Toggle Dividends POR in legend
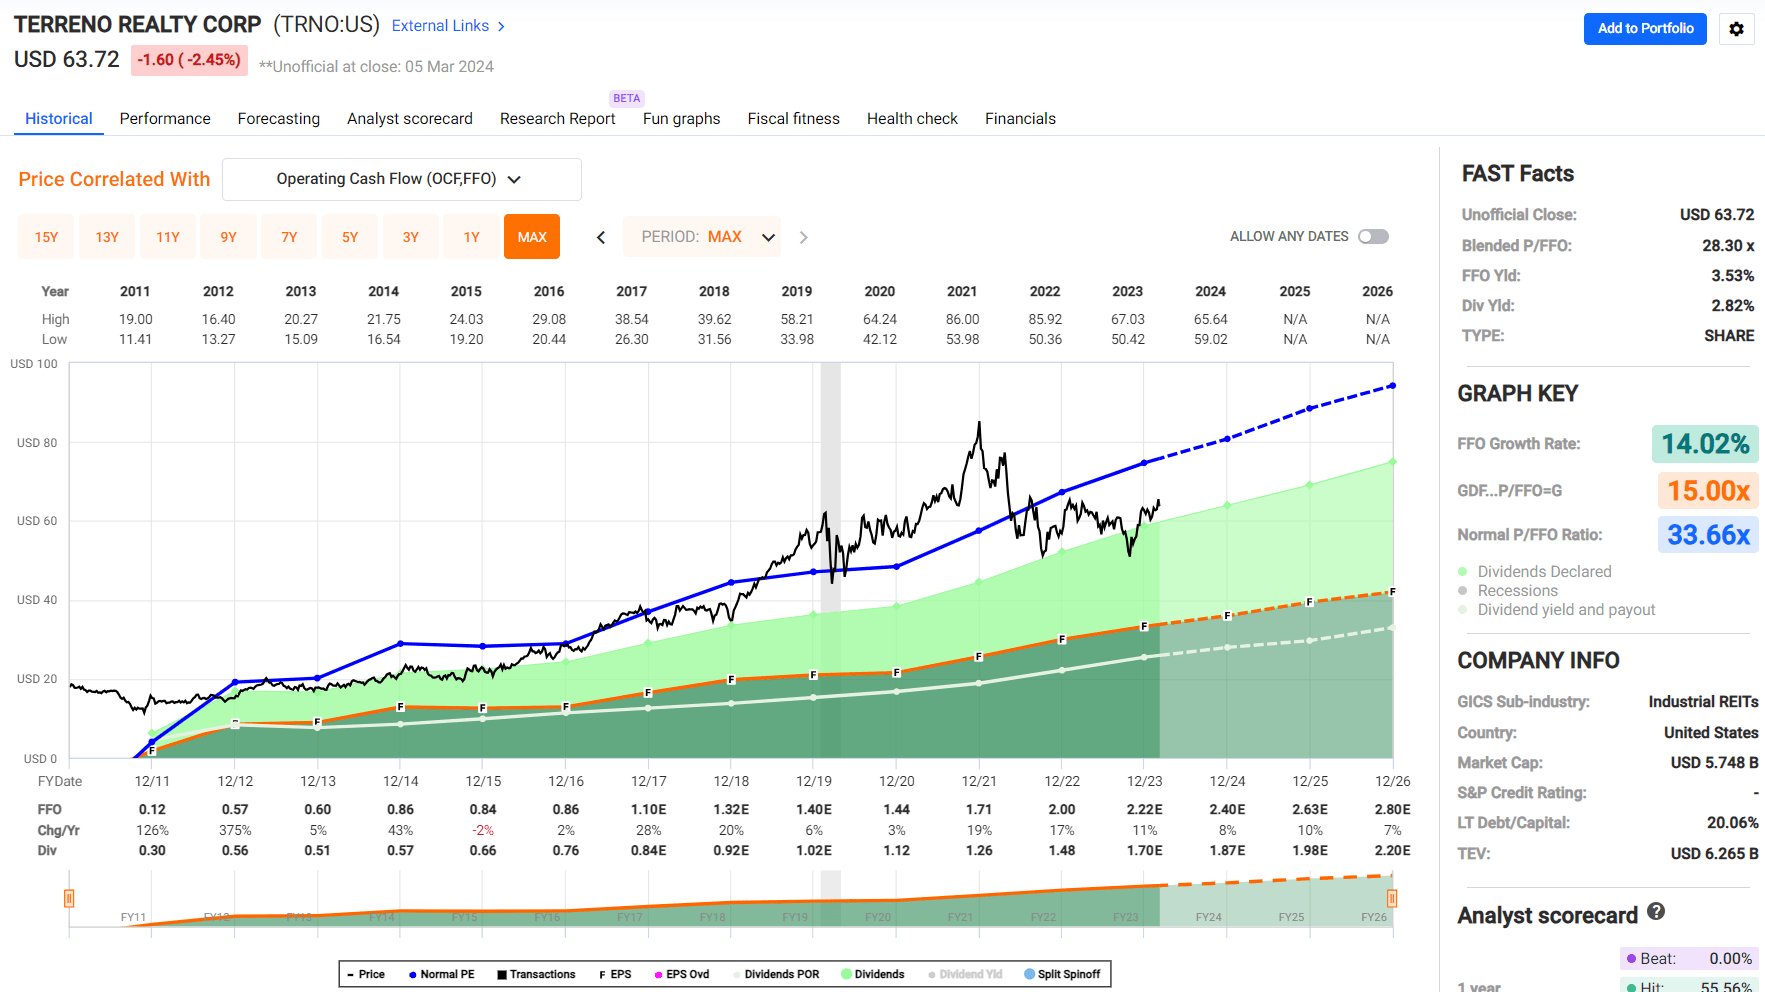The width and height of the screenshot is (1765, 992). tap(776, 974)
